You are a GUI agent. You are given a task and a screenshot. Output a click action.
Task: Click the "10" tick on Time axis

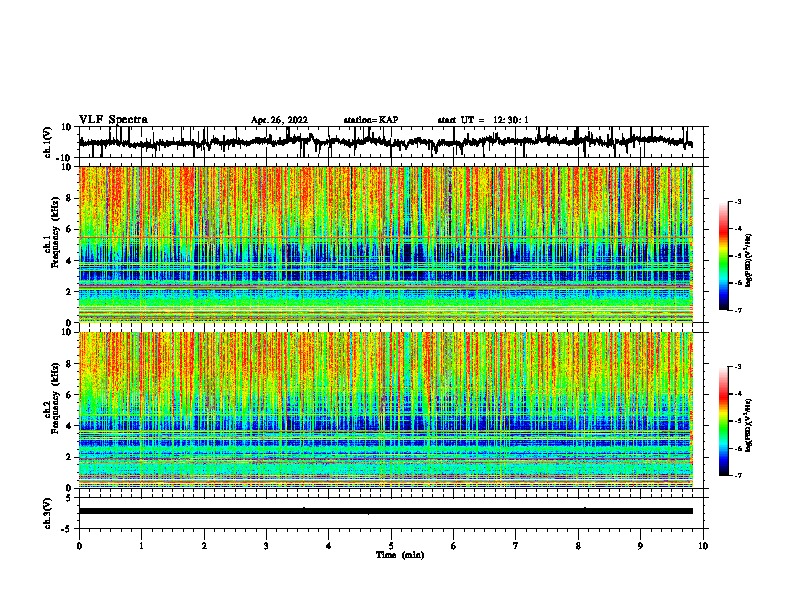703,546
